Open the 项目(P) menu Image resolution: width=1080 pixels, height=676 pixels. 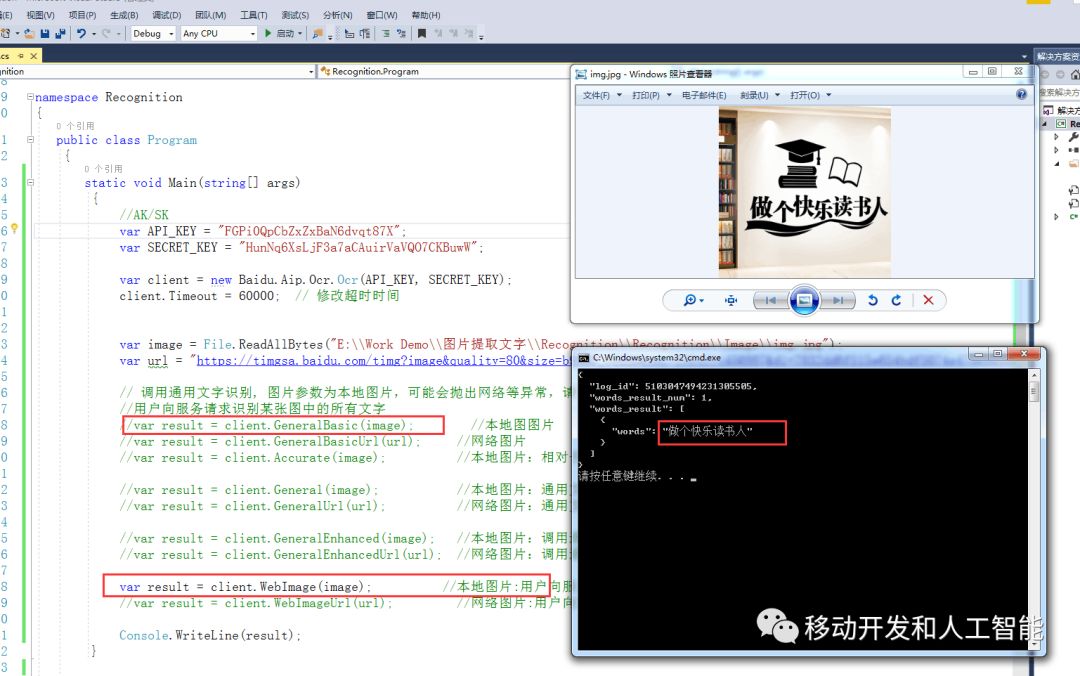83,14
